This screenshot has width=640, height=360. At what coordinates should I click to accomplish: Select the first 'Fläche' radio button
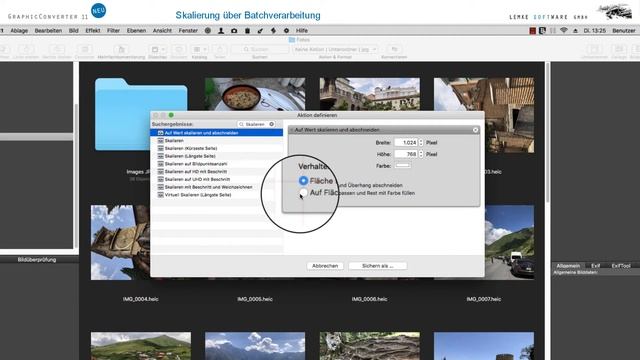click(303, 180)
